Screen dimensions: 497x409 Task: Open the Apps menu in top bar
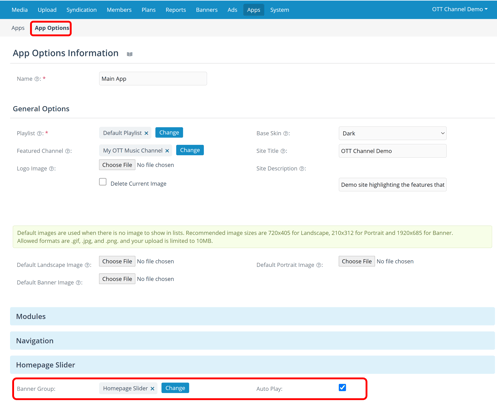pyautogui.click(x=254, y=10)
